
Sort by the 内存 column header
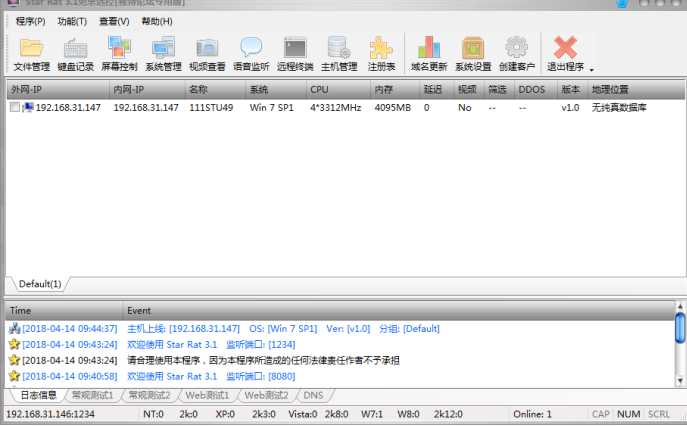tap(395, 90)
